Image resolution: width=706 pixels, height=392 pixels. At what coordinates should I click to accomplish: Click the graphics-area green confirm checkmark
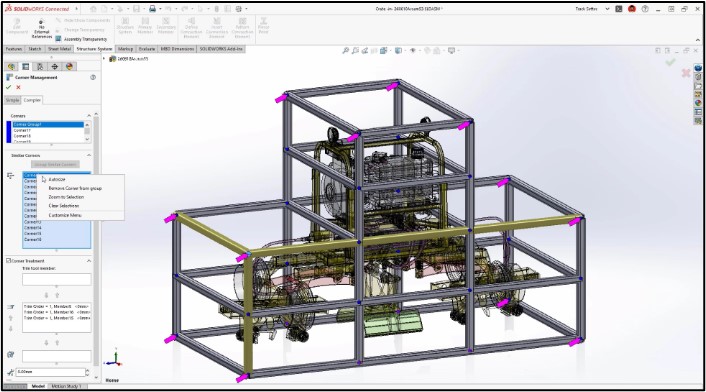pyautogui.click(x=671, y=63)
